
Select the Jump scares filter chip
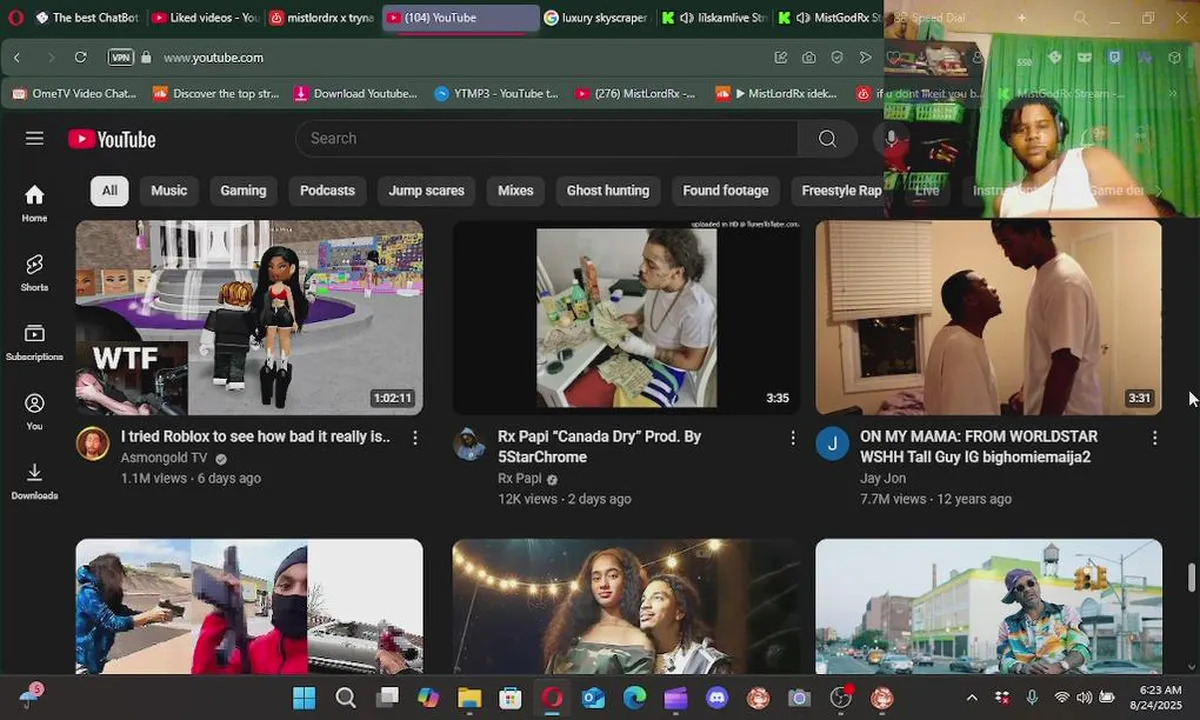(x=426, y=190)
